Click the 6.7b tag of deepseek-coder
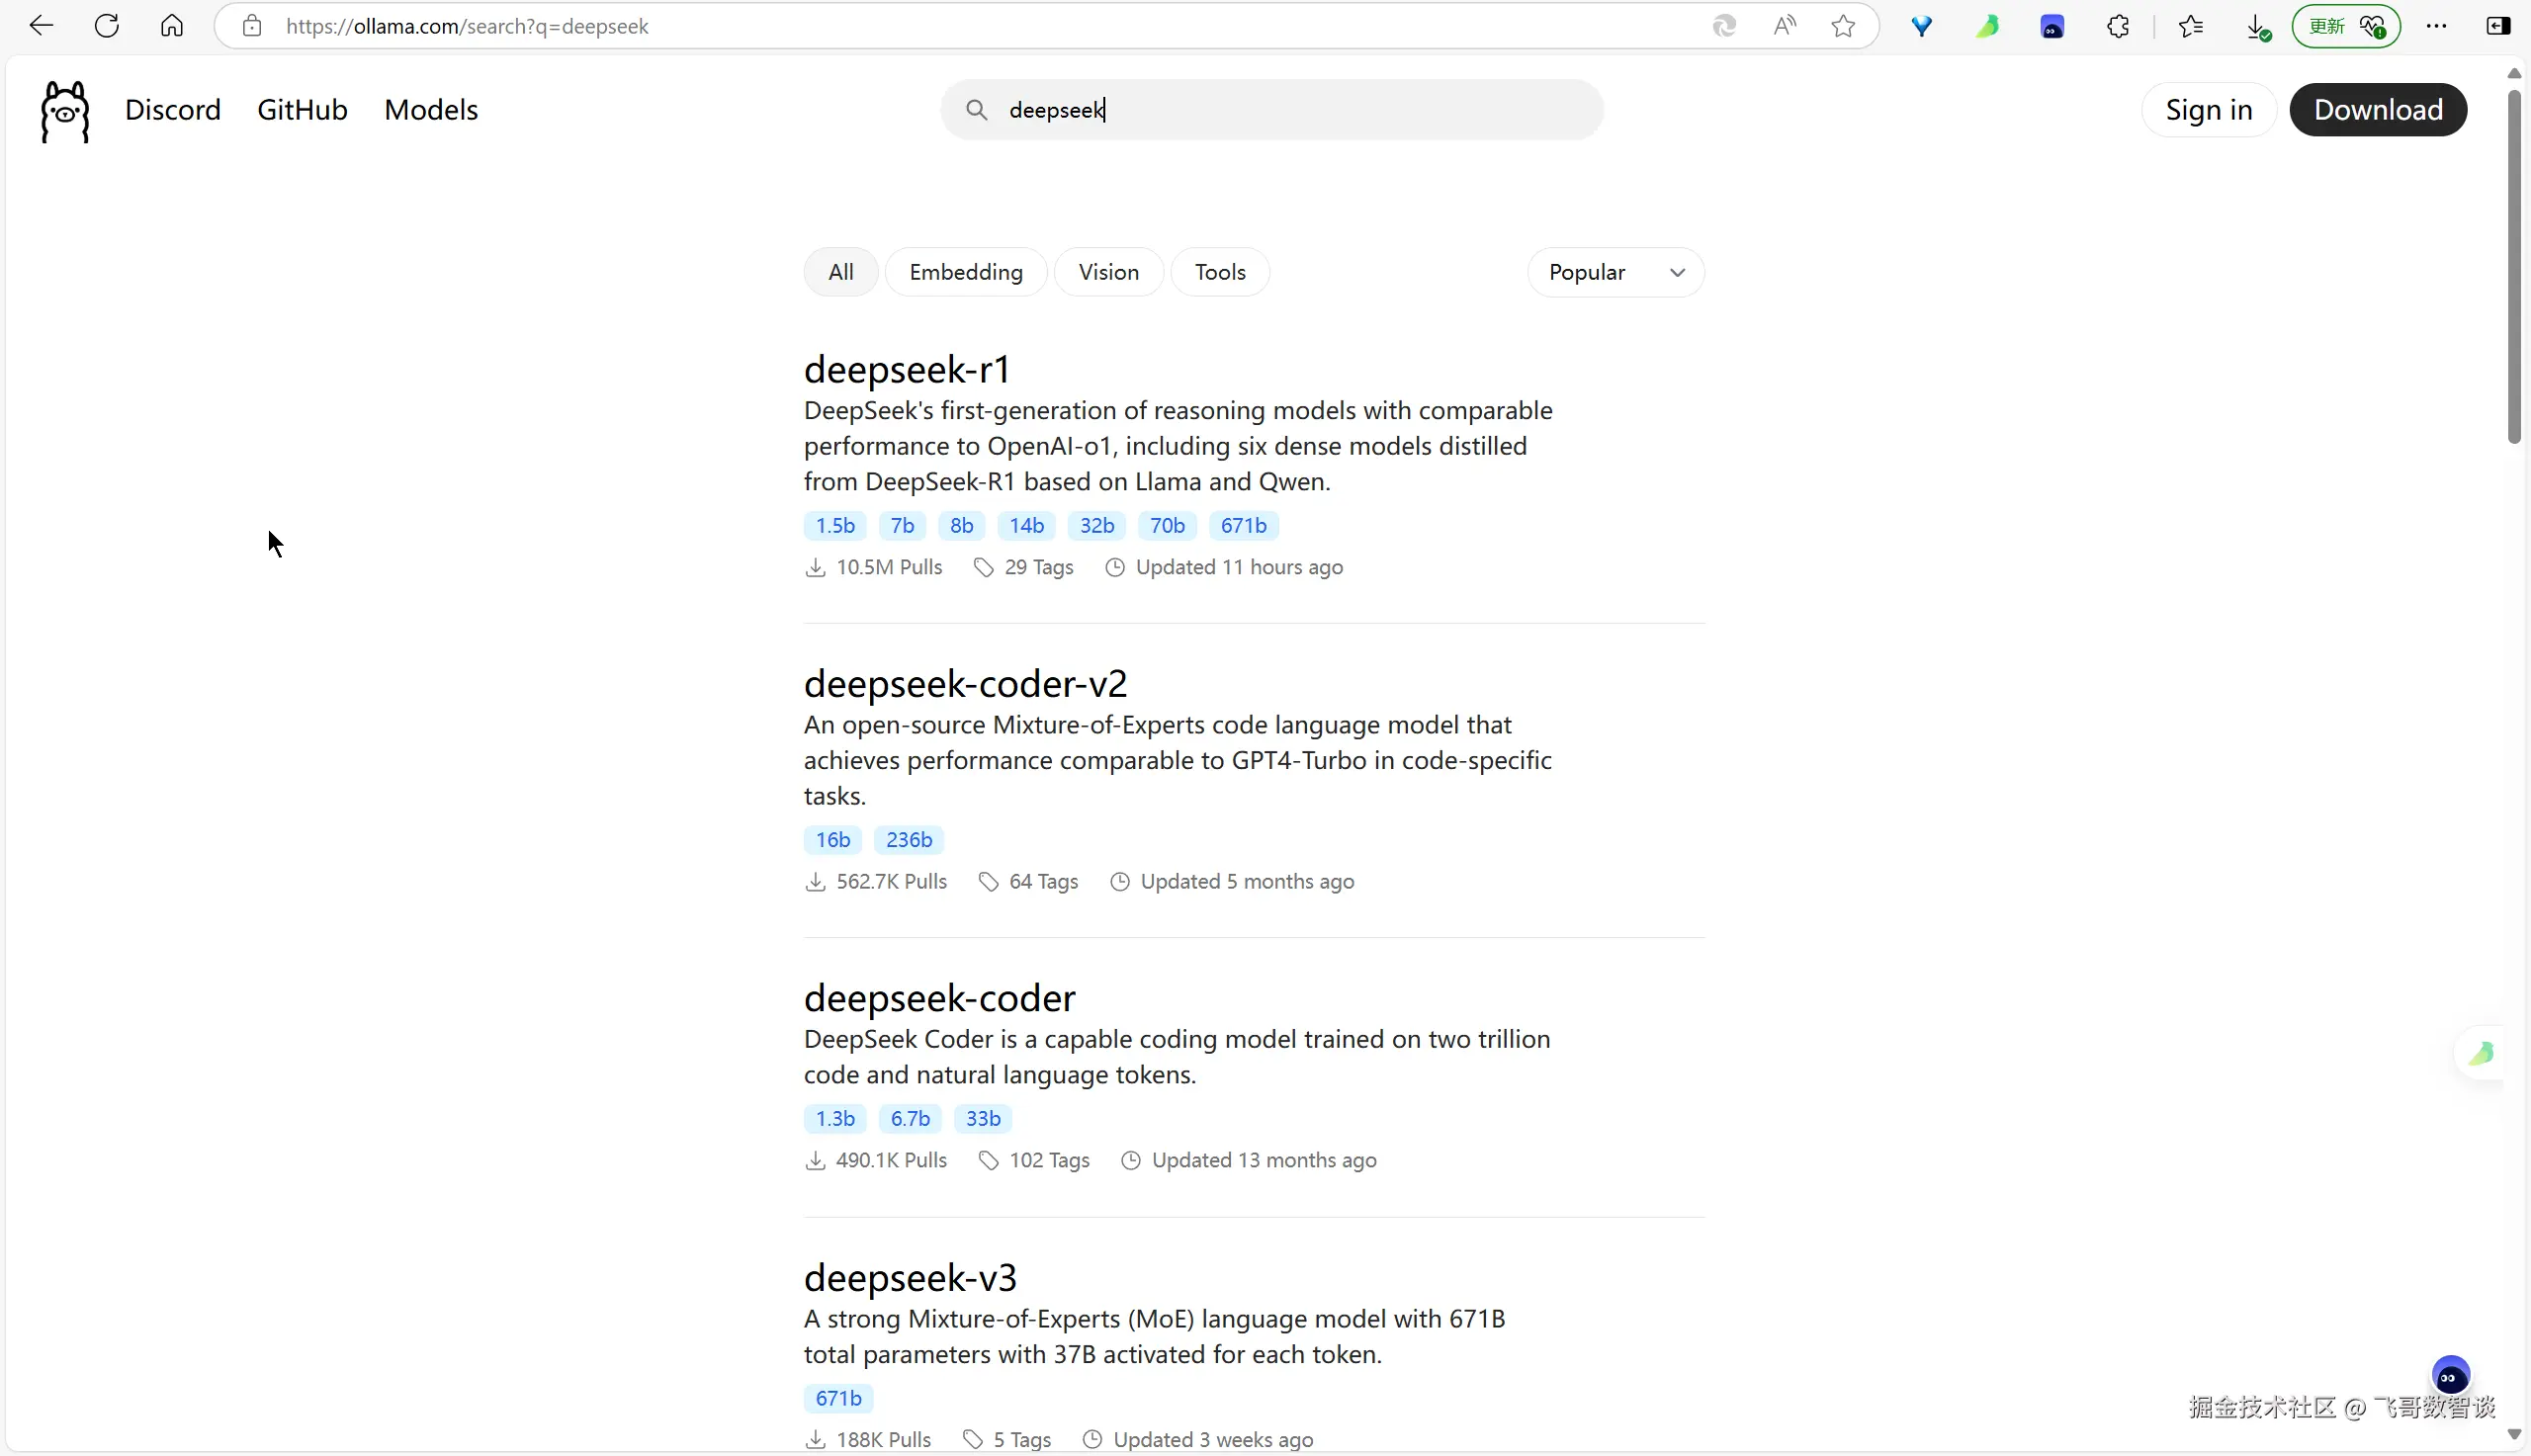Screen dimensions: 2531x1456 tap(910, 1118)
